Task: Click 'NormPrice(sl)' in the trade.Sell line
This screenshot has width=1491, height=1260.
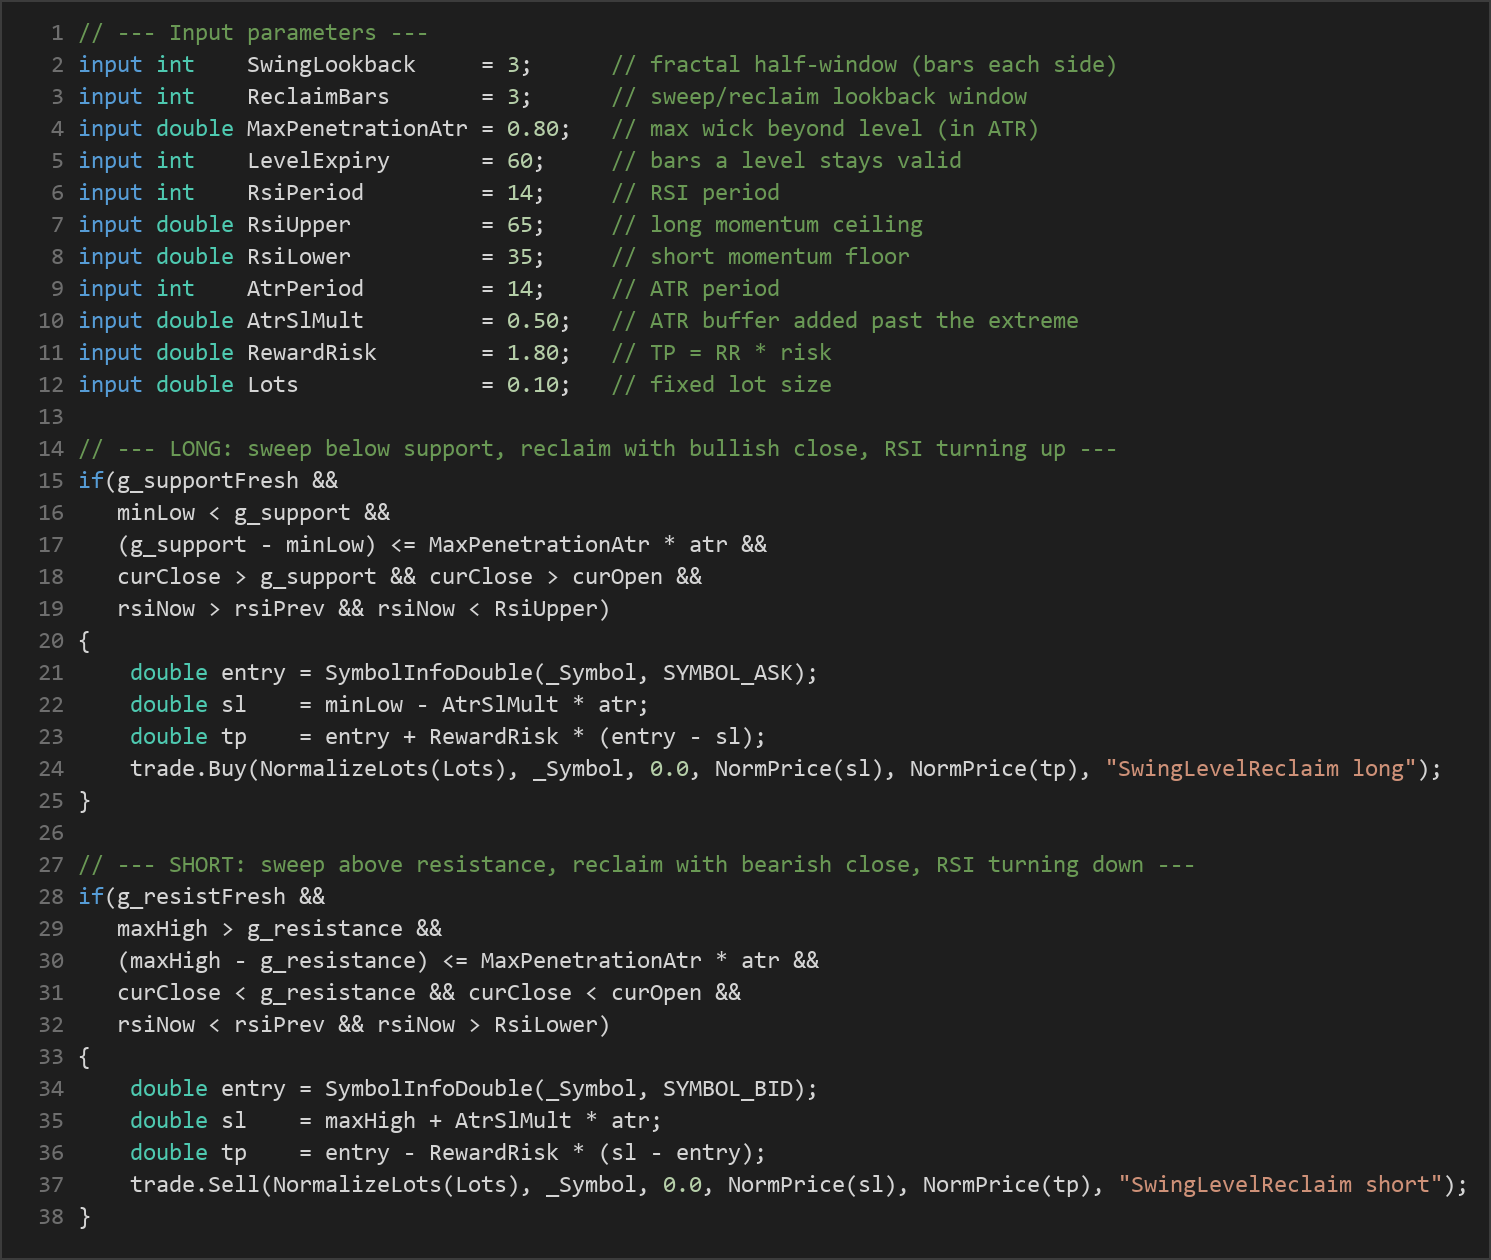Action: pos(812,1185)
